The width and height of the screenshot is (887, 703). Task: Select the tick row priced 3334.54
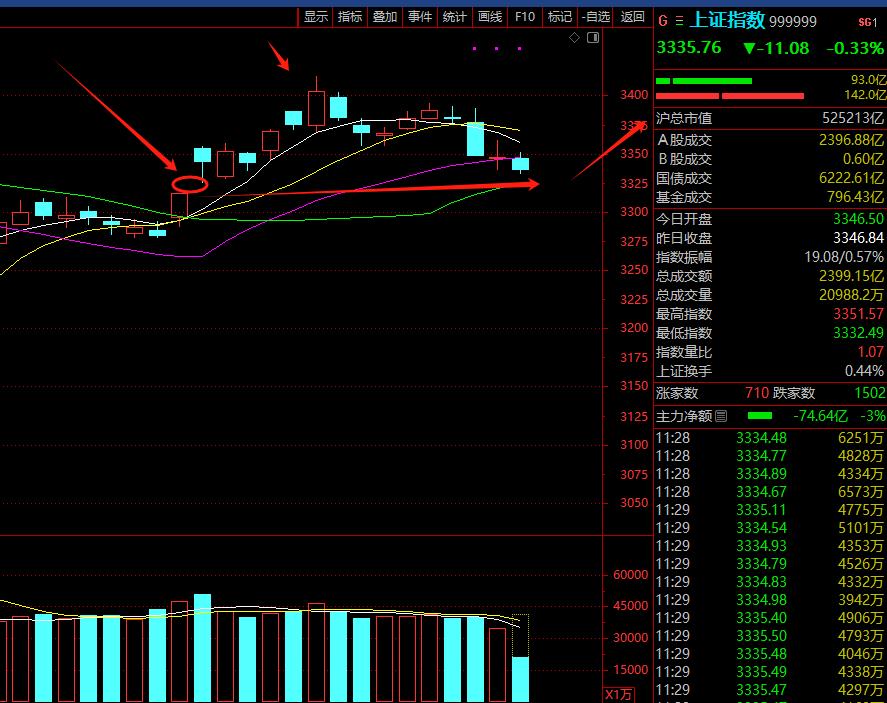(x=770, y=528)
